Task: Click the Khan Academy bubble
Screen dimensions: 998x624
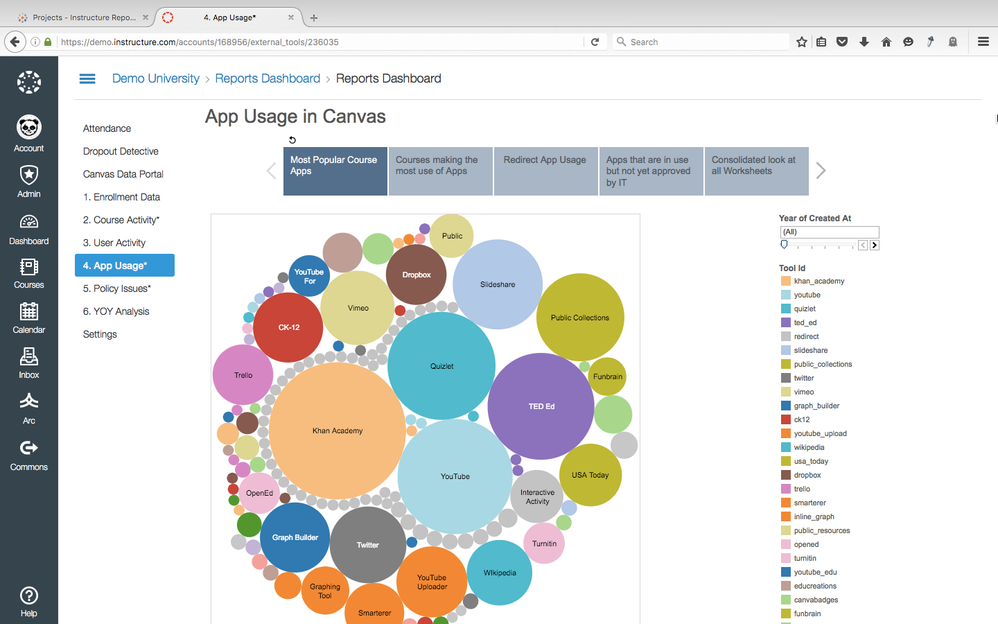Action: click(x=337, y=431)
